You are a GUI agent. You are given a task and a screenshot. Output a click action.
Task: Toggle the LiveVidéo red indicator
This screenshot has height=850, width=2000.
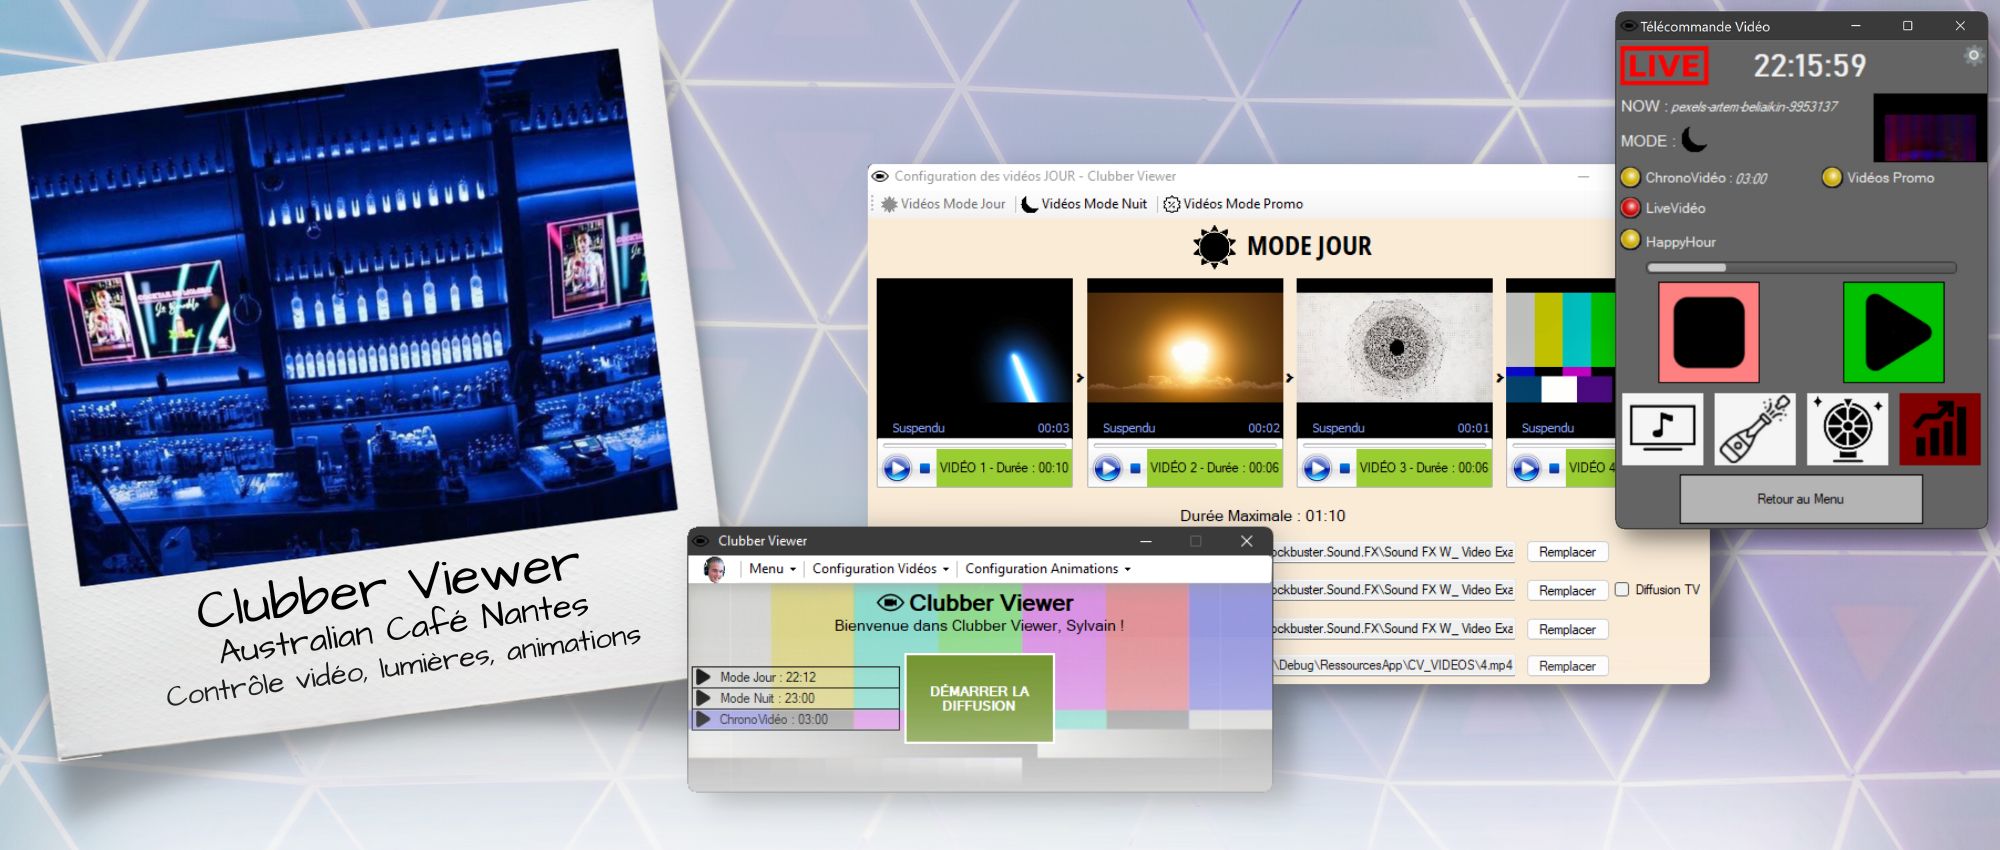tap(1631, 207)
